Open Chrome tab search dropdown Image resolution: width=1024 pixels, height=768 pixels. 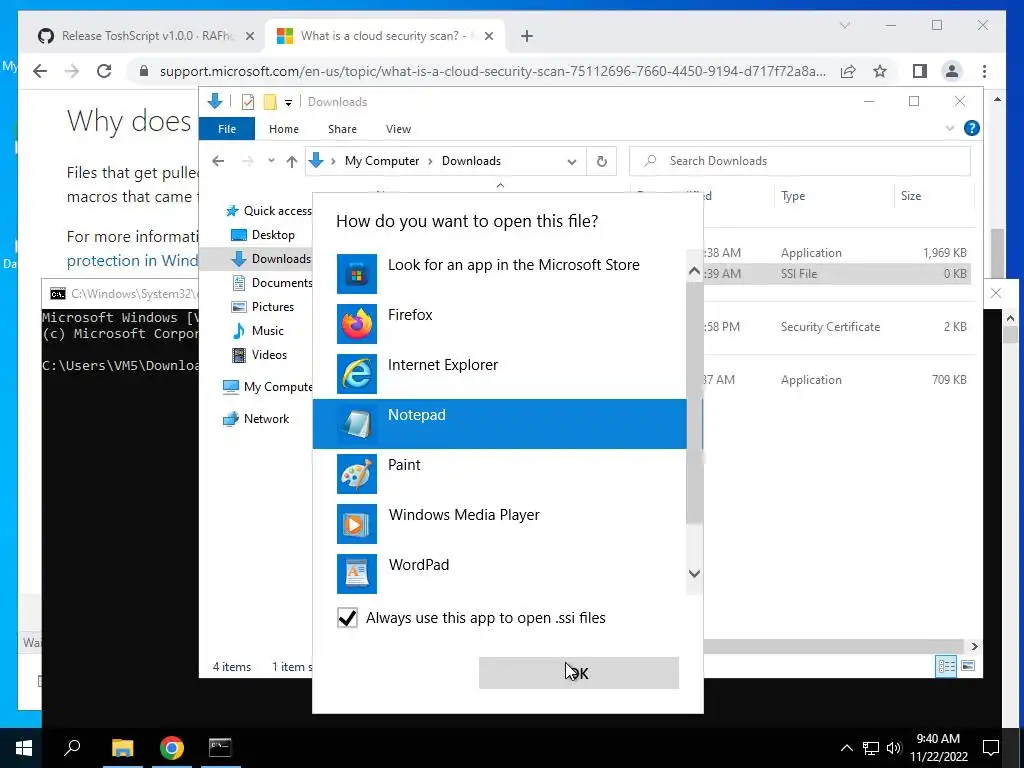(845, 25)
